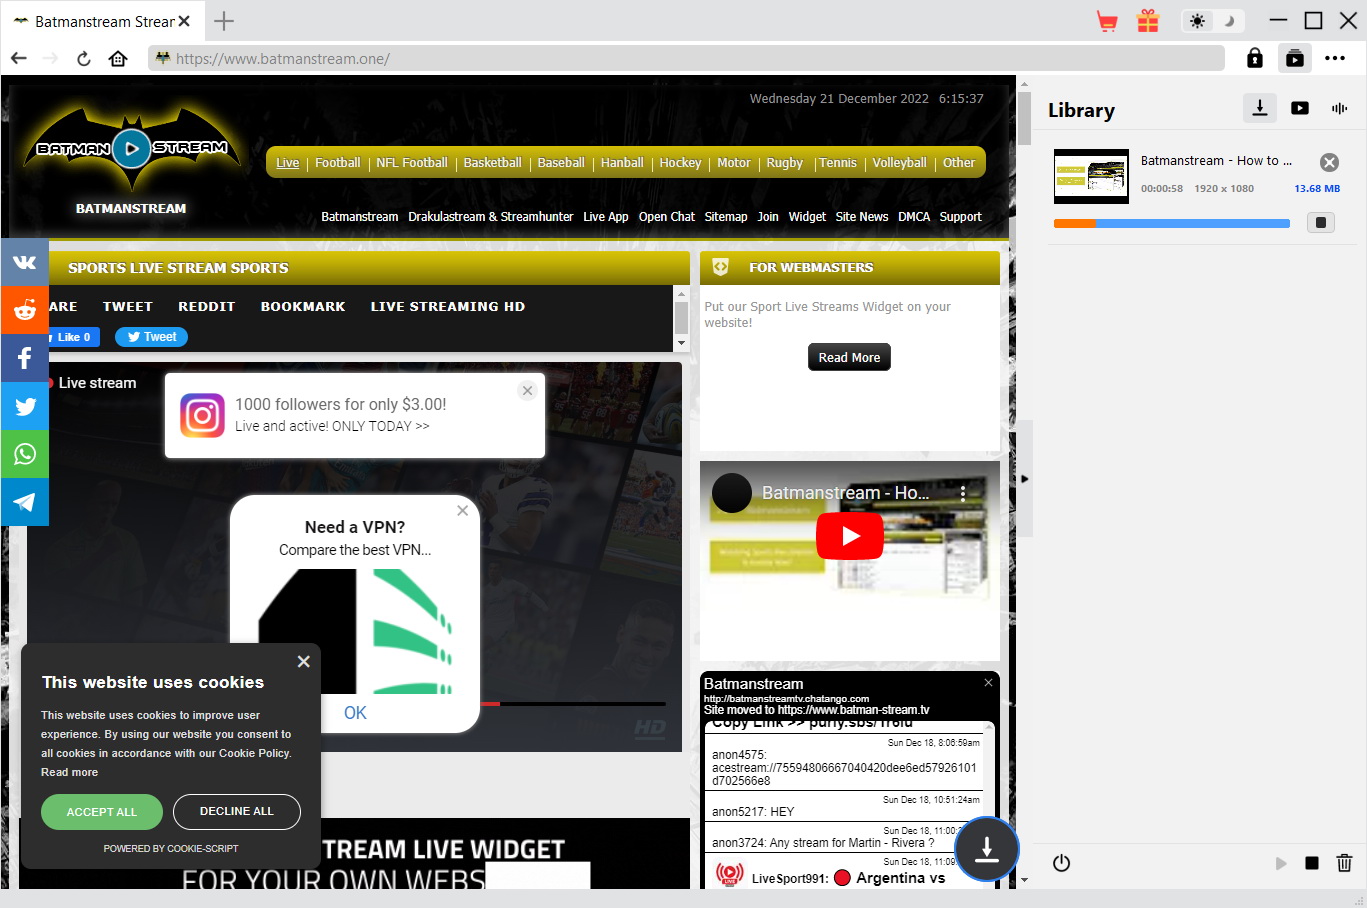The height and width of the screenshot is (908, 1367).
Task: Accept all cookies on the banner
Action: [x=101, y=812]
